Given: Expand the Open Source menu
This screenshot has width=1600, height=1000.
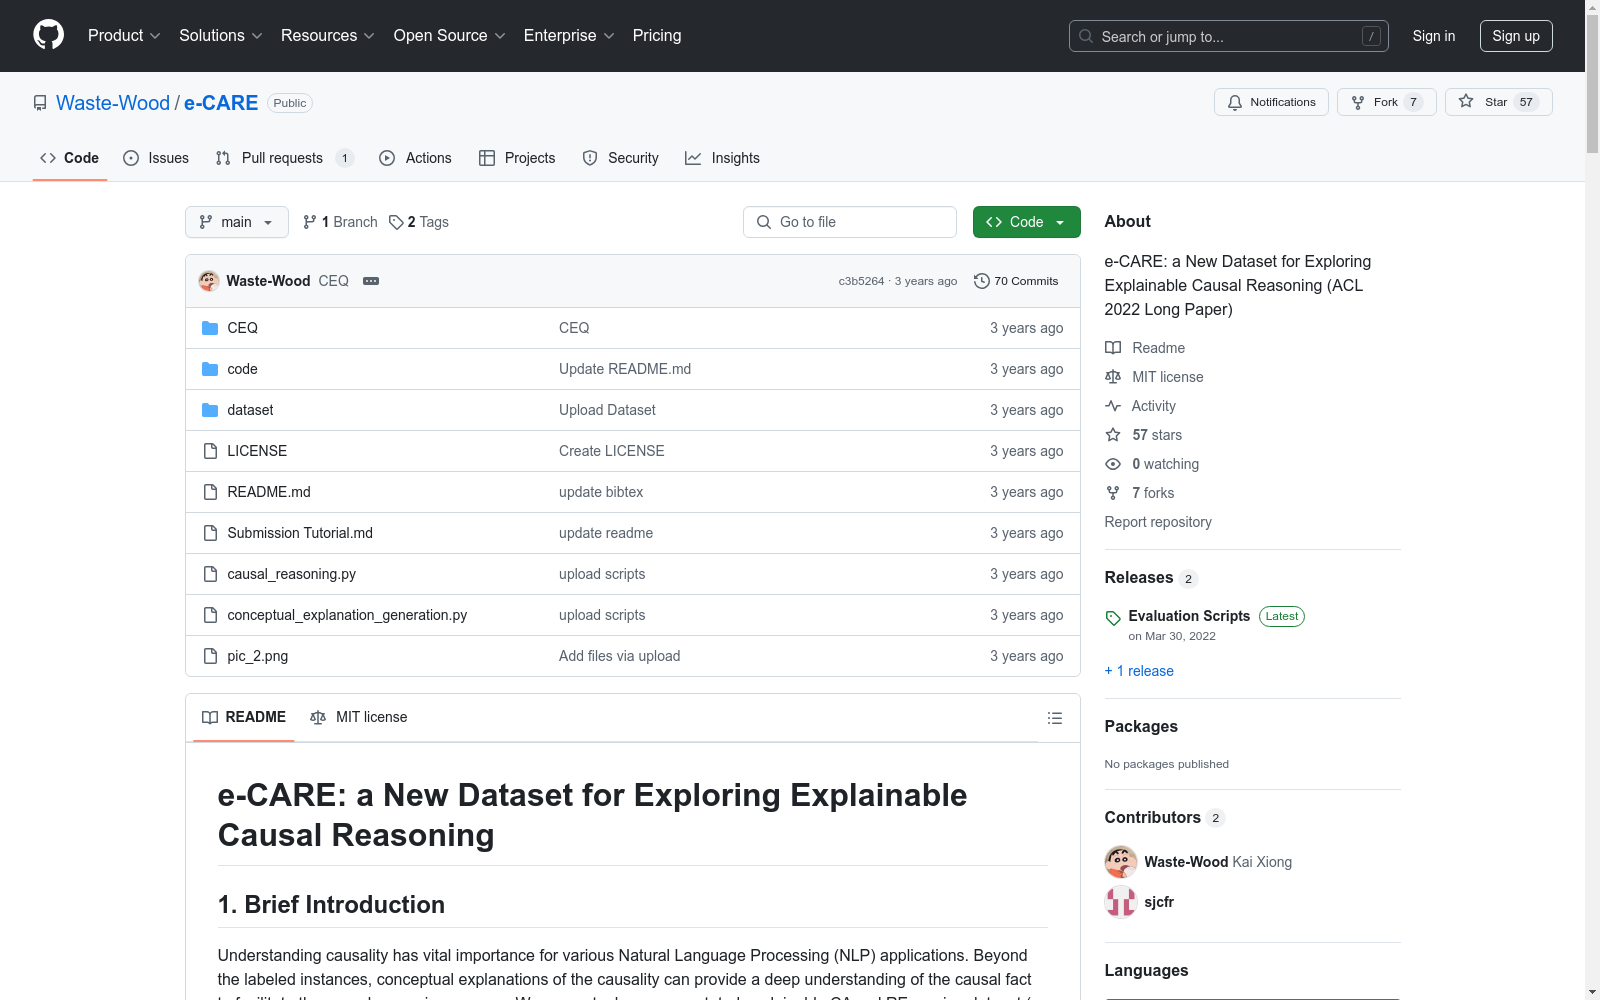Looking at the screenshot, I should pos(450,36).
